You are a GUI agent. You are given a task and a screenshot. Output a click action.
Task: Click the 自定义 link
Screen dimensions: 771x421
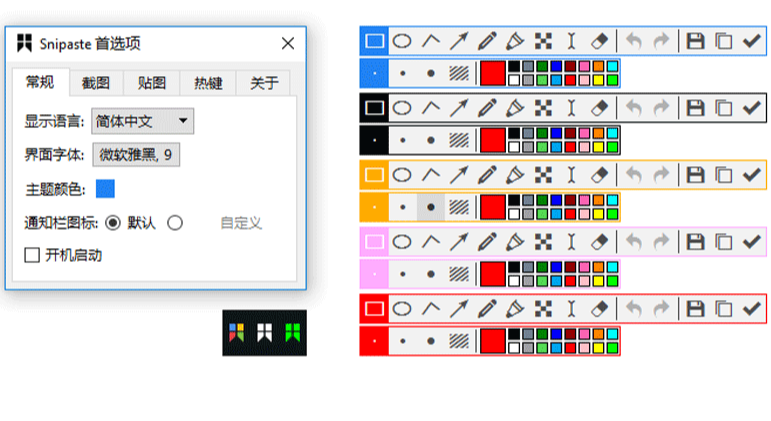point(241,223)
